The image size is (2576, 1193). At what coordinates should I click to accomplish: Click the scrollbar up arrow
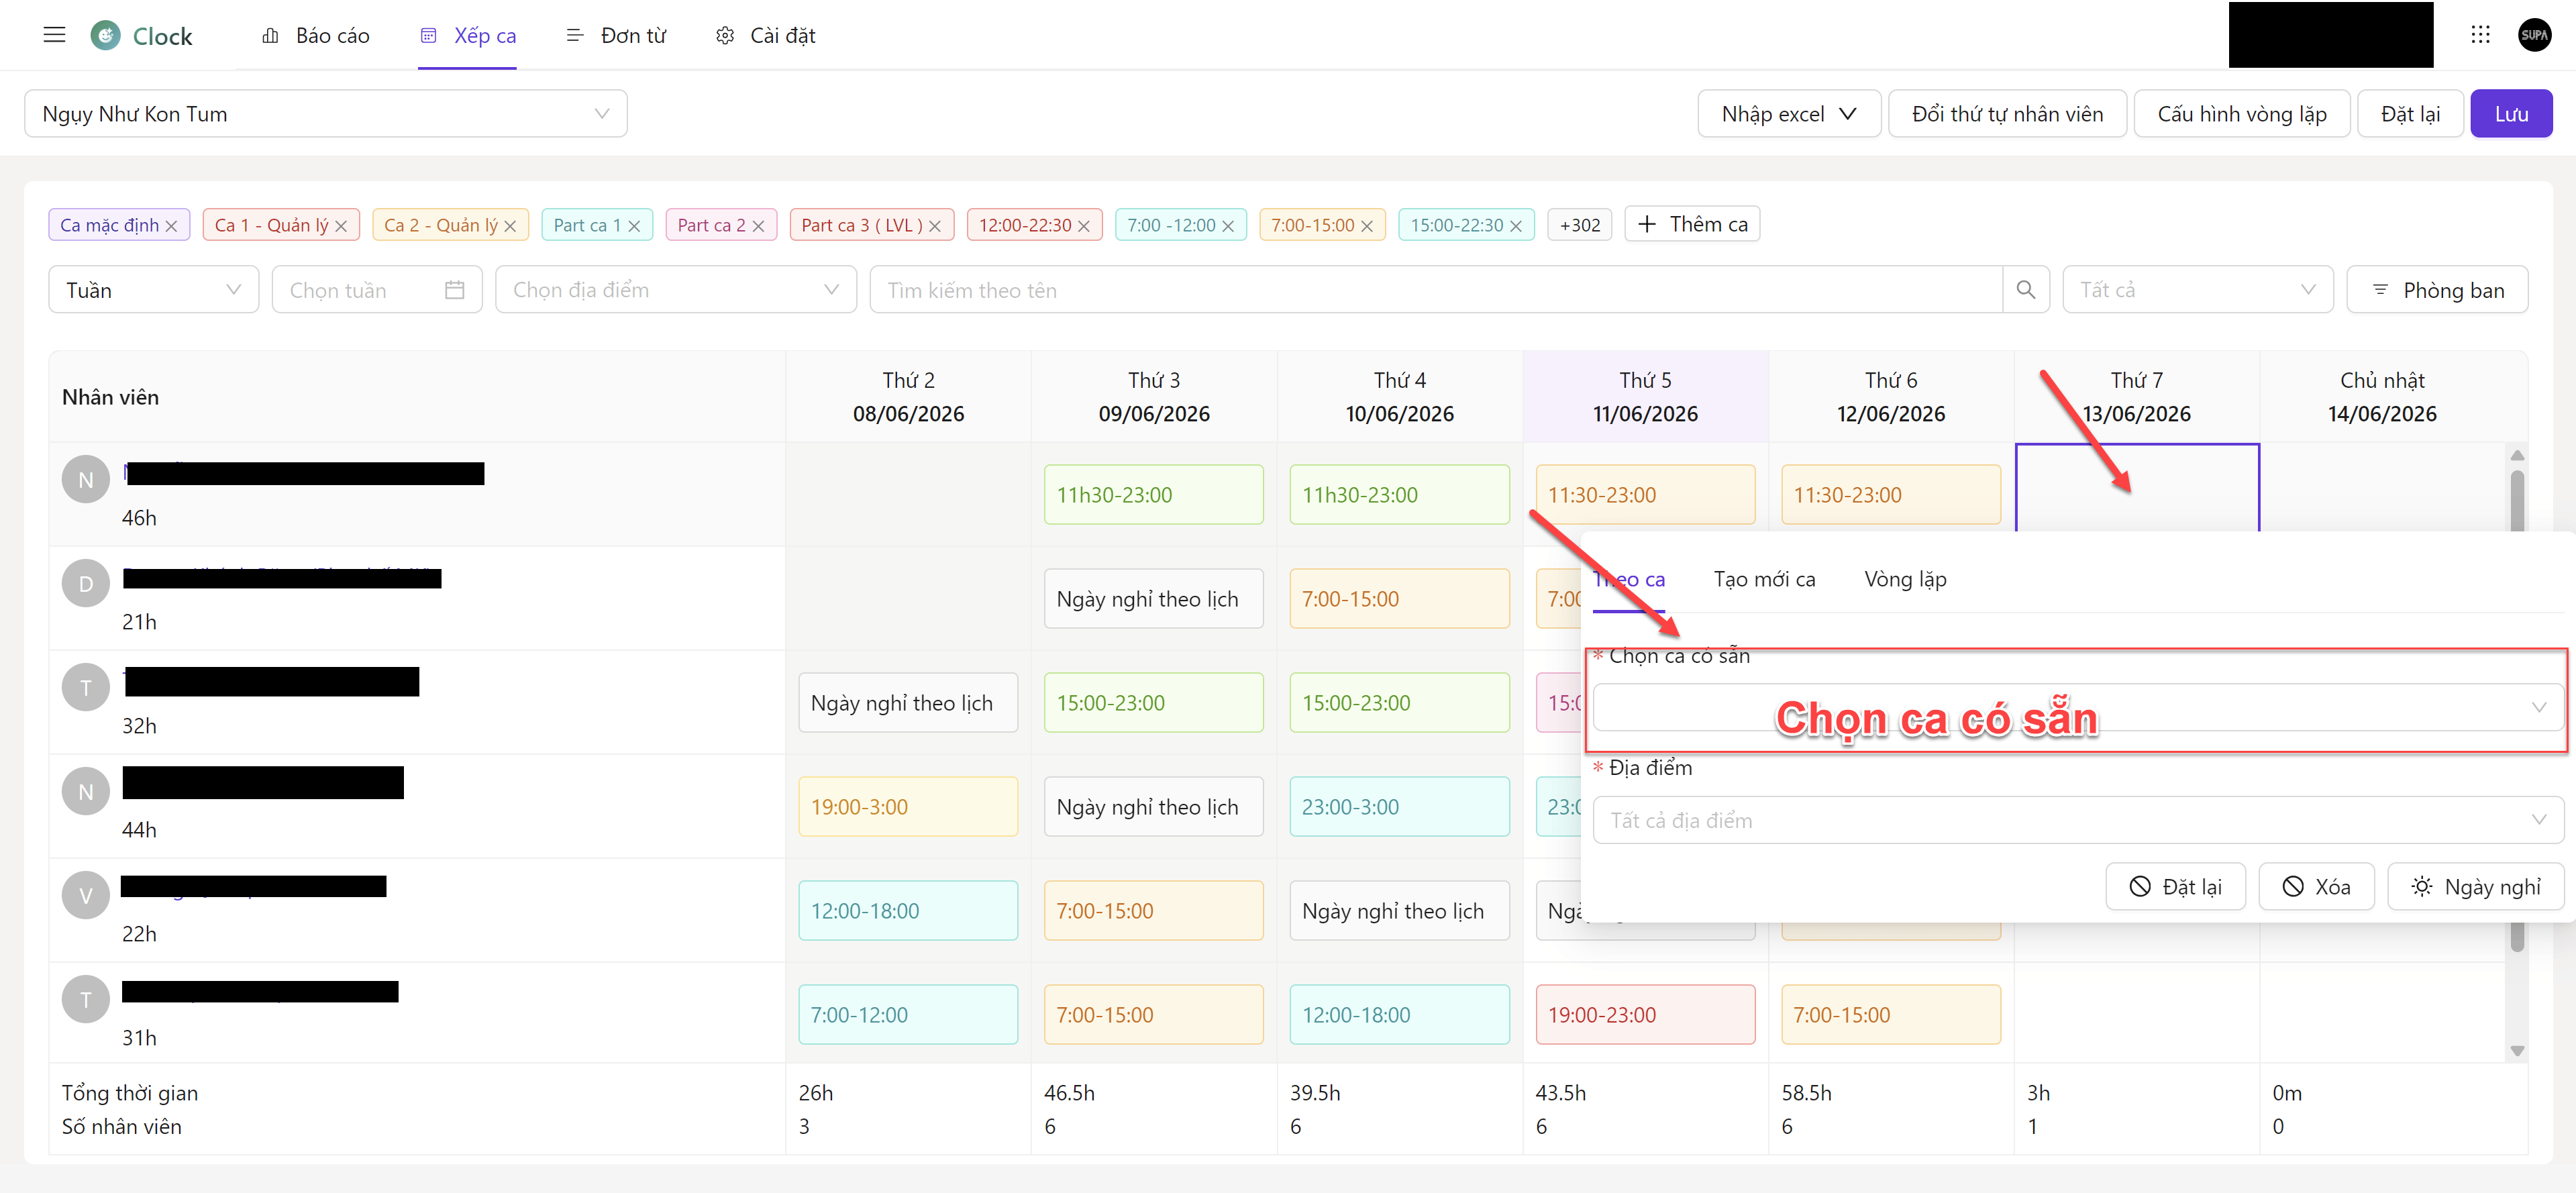2517,456
